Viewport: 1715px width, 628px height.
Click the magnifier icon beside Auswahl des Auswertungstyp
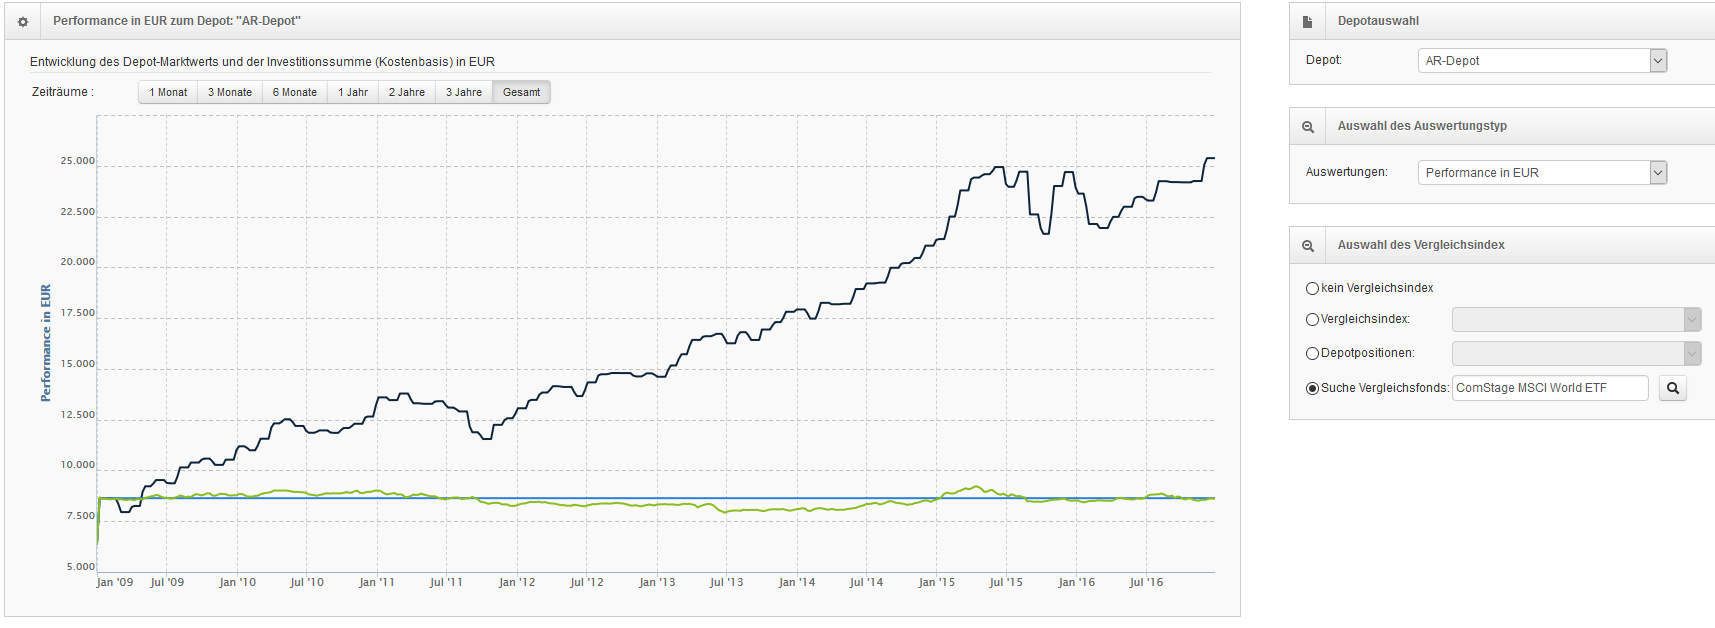click(1308, 127)
